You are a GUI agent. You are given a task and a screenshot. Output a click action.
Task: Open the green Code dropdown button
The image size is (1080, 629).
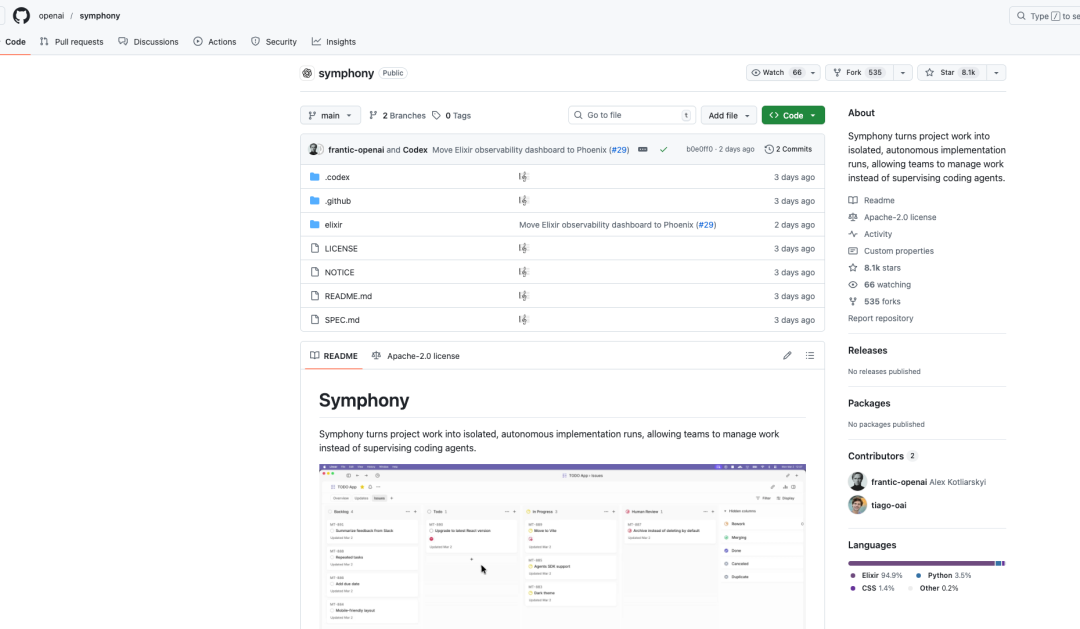coord(793,116)
